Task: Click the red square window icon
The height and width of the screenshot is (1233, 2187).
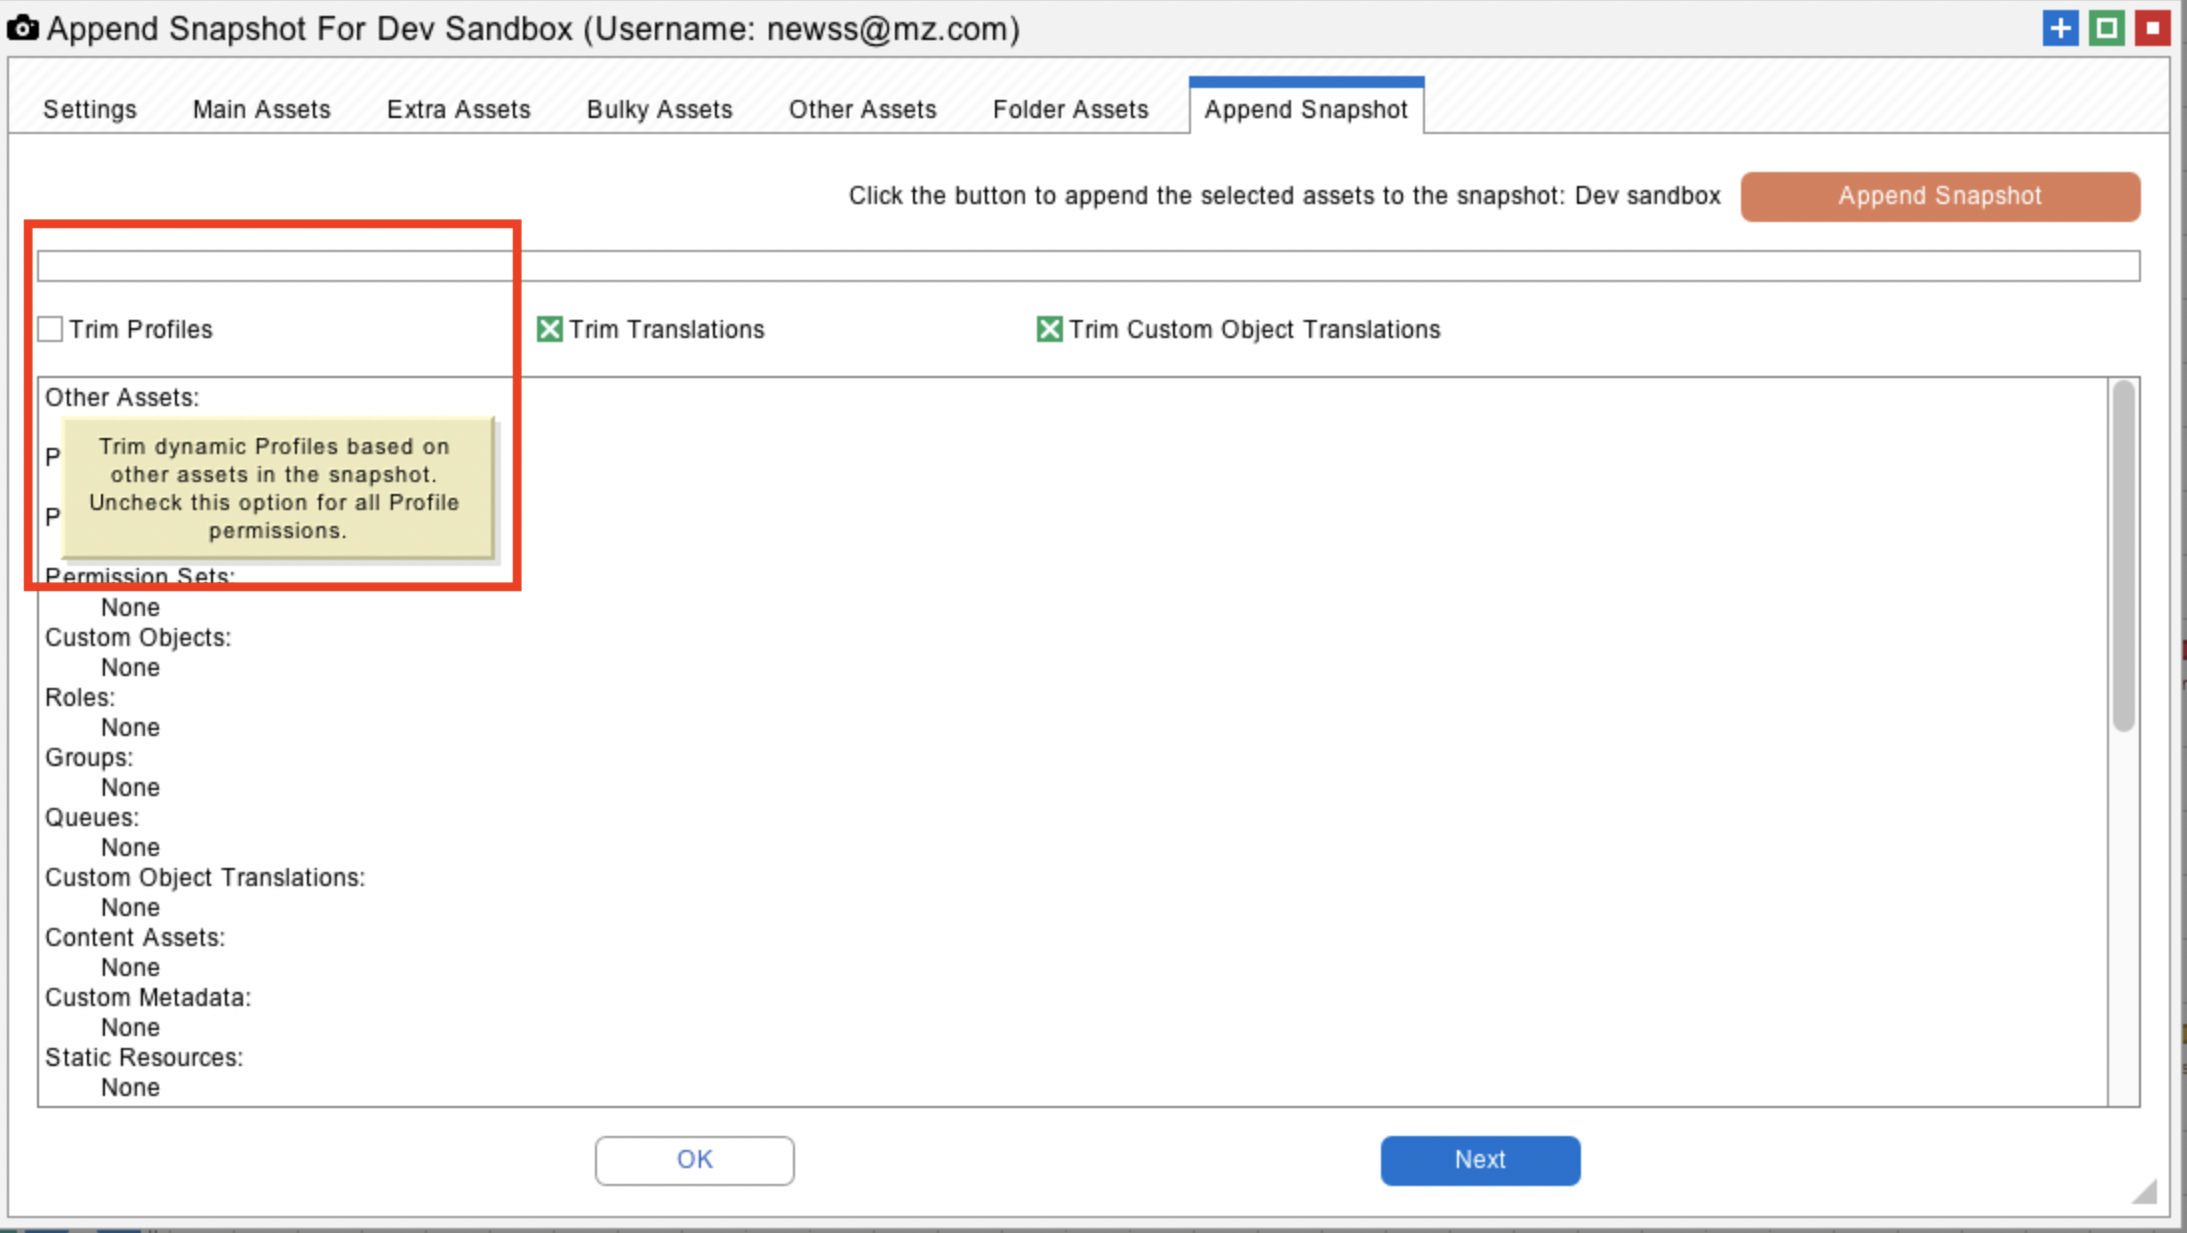Action: tap(2152, 28)
